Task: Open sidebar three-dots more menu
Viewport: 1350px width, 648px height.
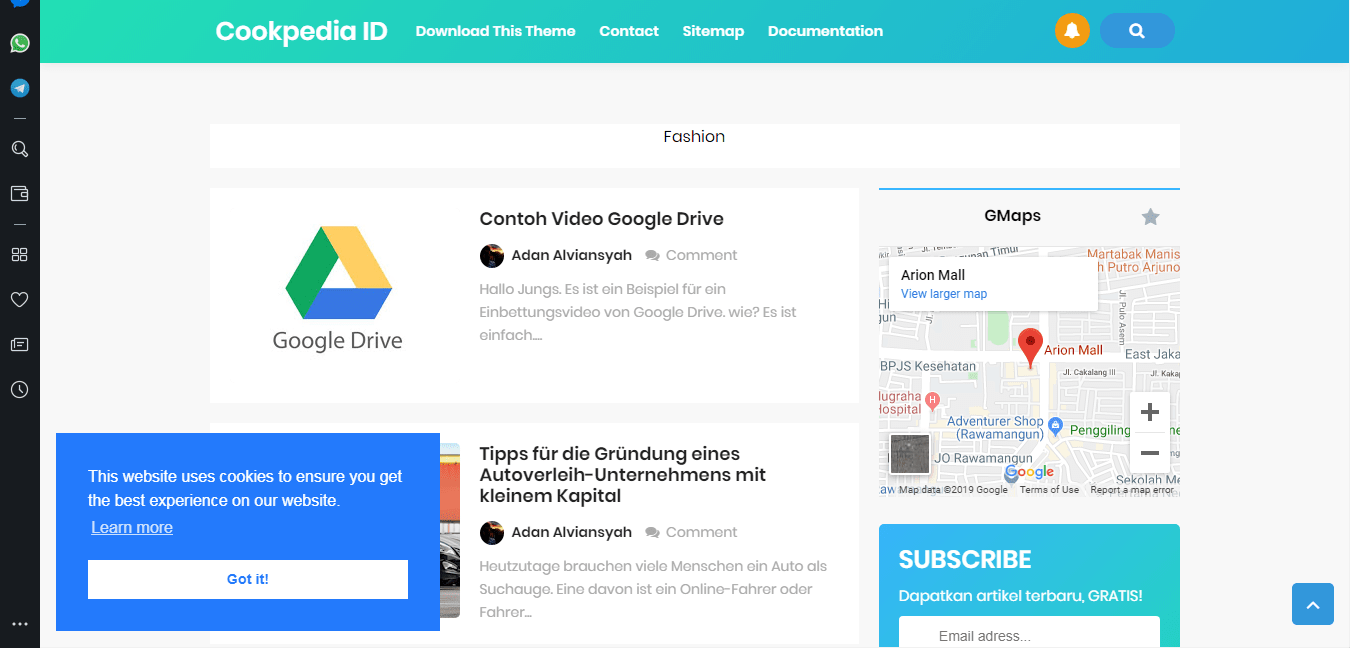Action: tap(20, 624)
